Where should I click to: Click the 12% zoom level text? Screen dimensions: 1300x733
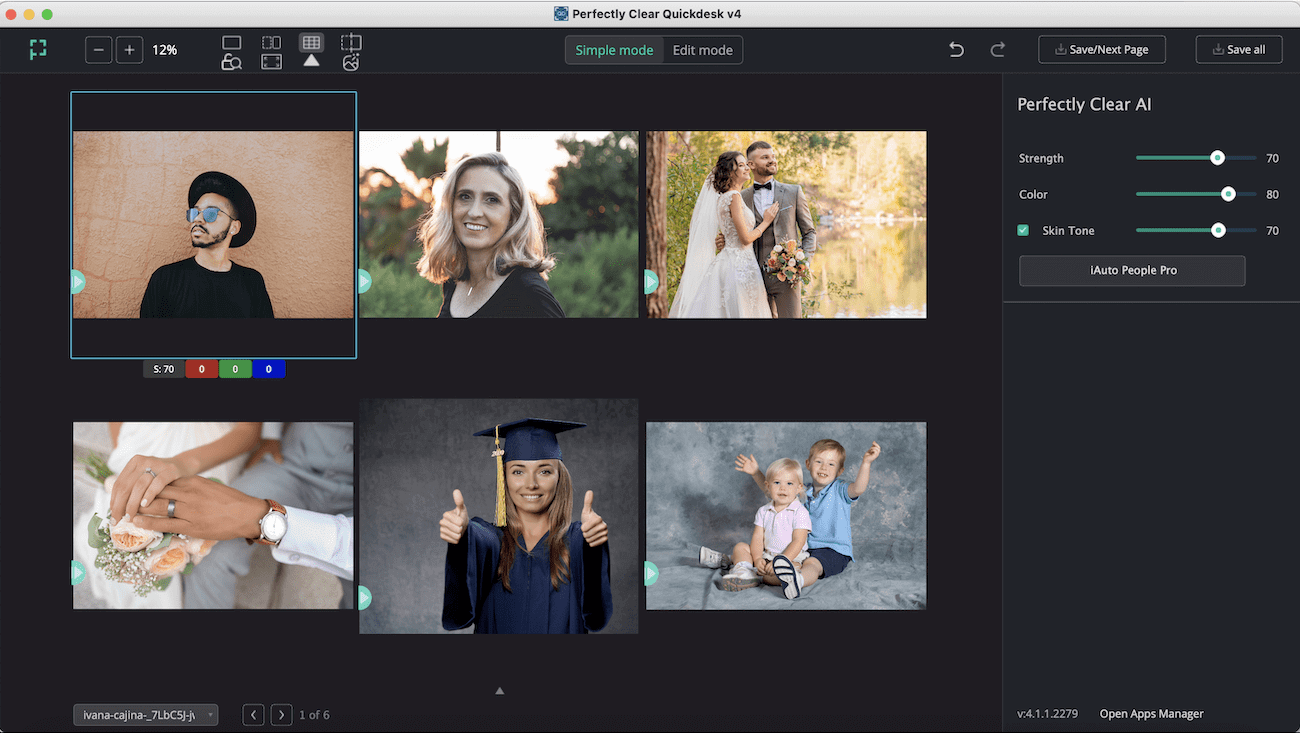(165, 50)
